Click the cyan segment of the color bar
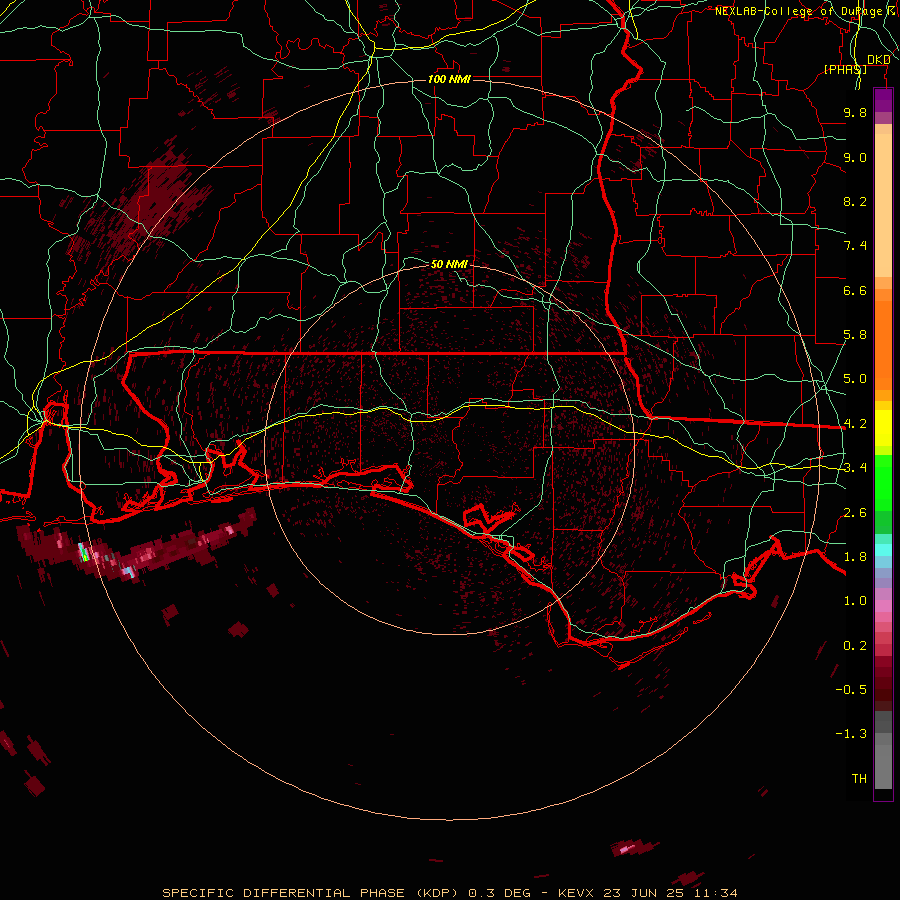Image resolution: width=900 pixels, height=900 pixels. coord(883,550)
